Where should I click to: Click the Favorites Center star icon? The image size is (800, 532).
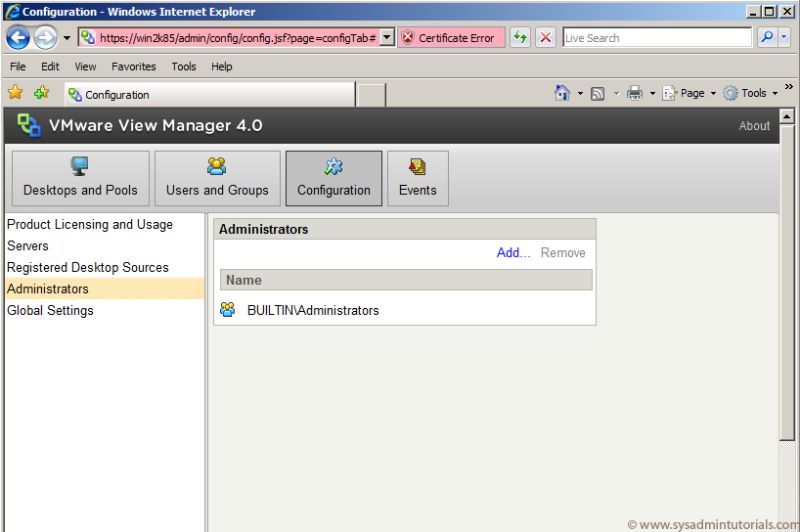(x=15, y=92)
